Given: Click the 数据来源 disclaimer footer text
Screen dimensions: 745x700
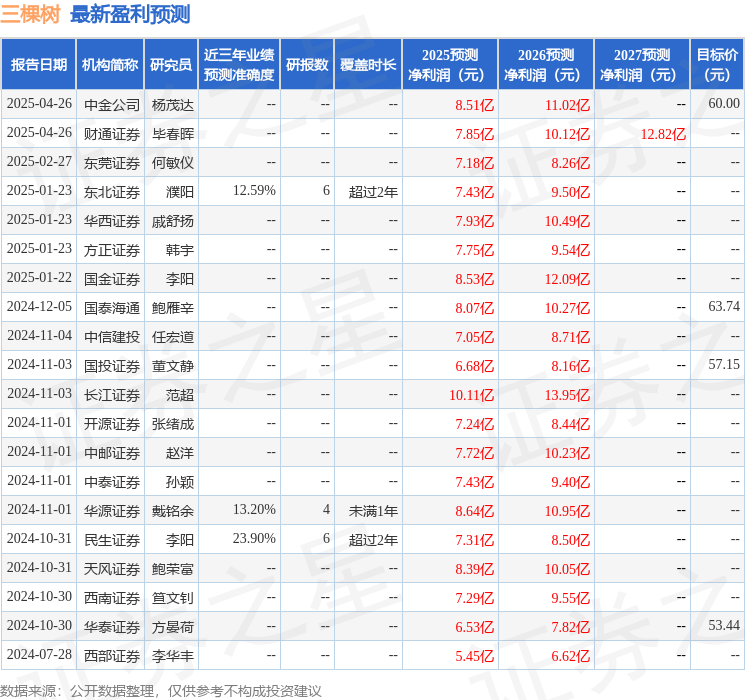Looking at the screenshot, I should pos(161,690).
